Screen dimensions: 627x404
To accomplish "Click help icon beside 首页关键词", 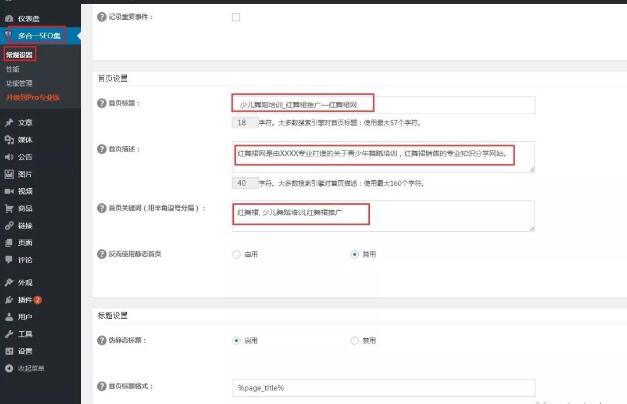I will pyautogui.click(x=102, y=208).
